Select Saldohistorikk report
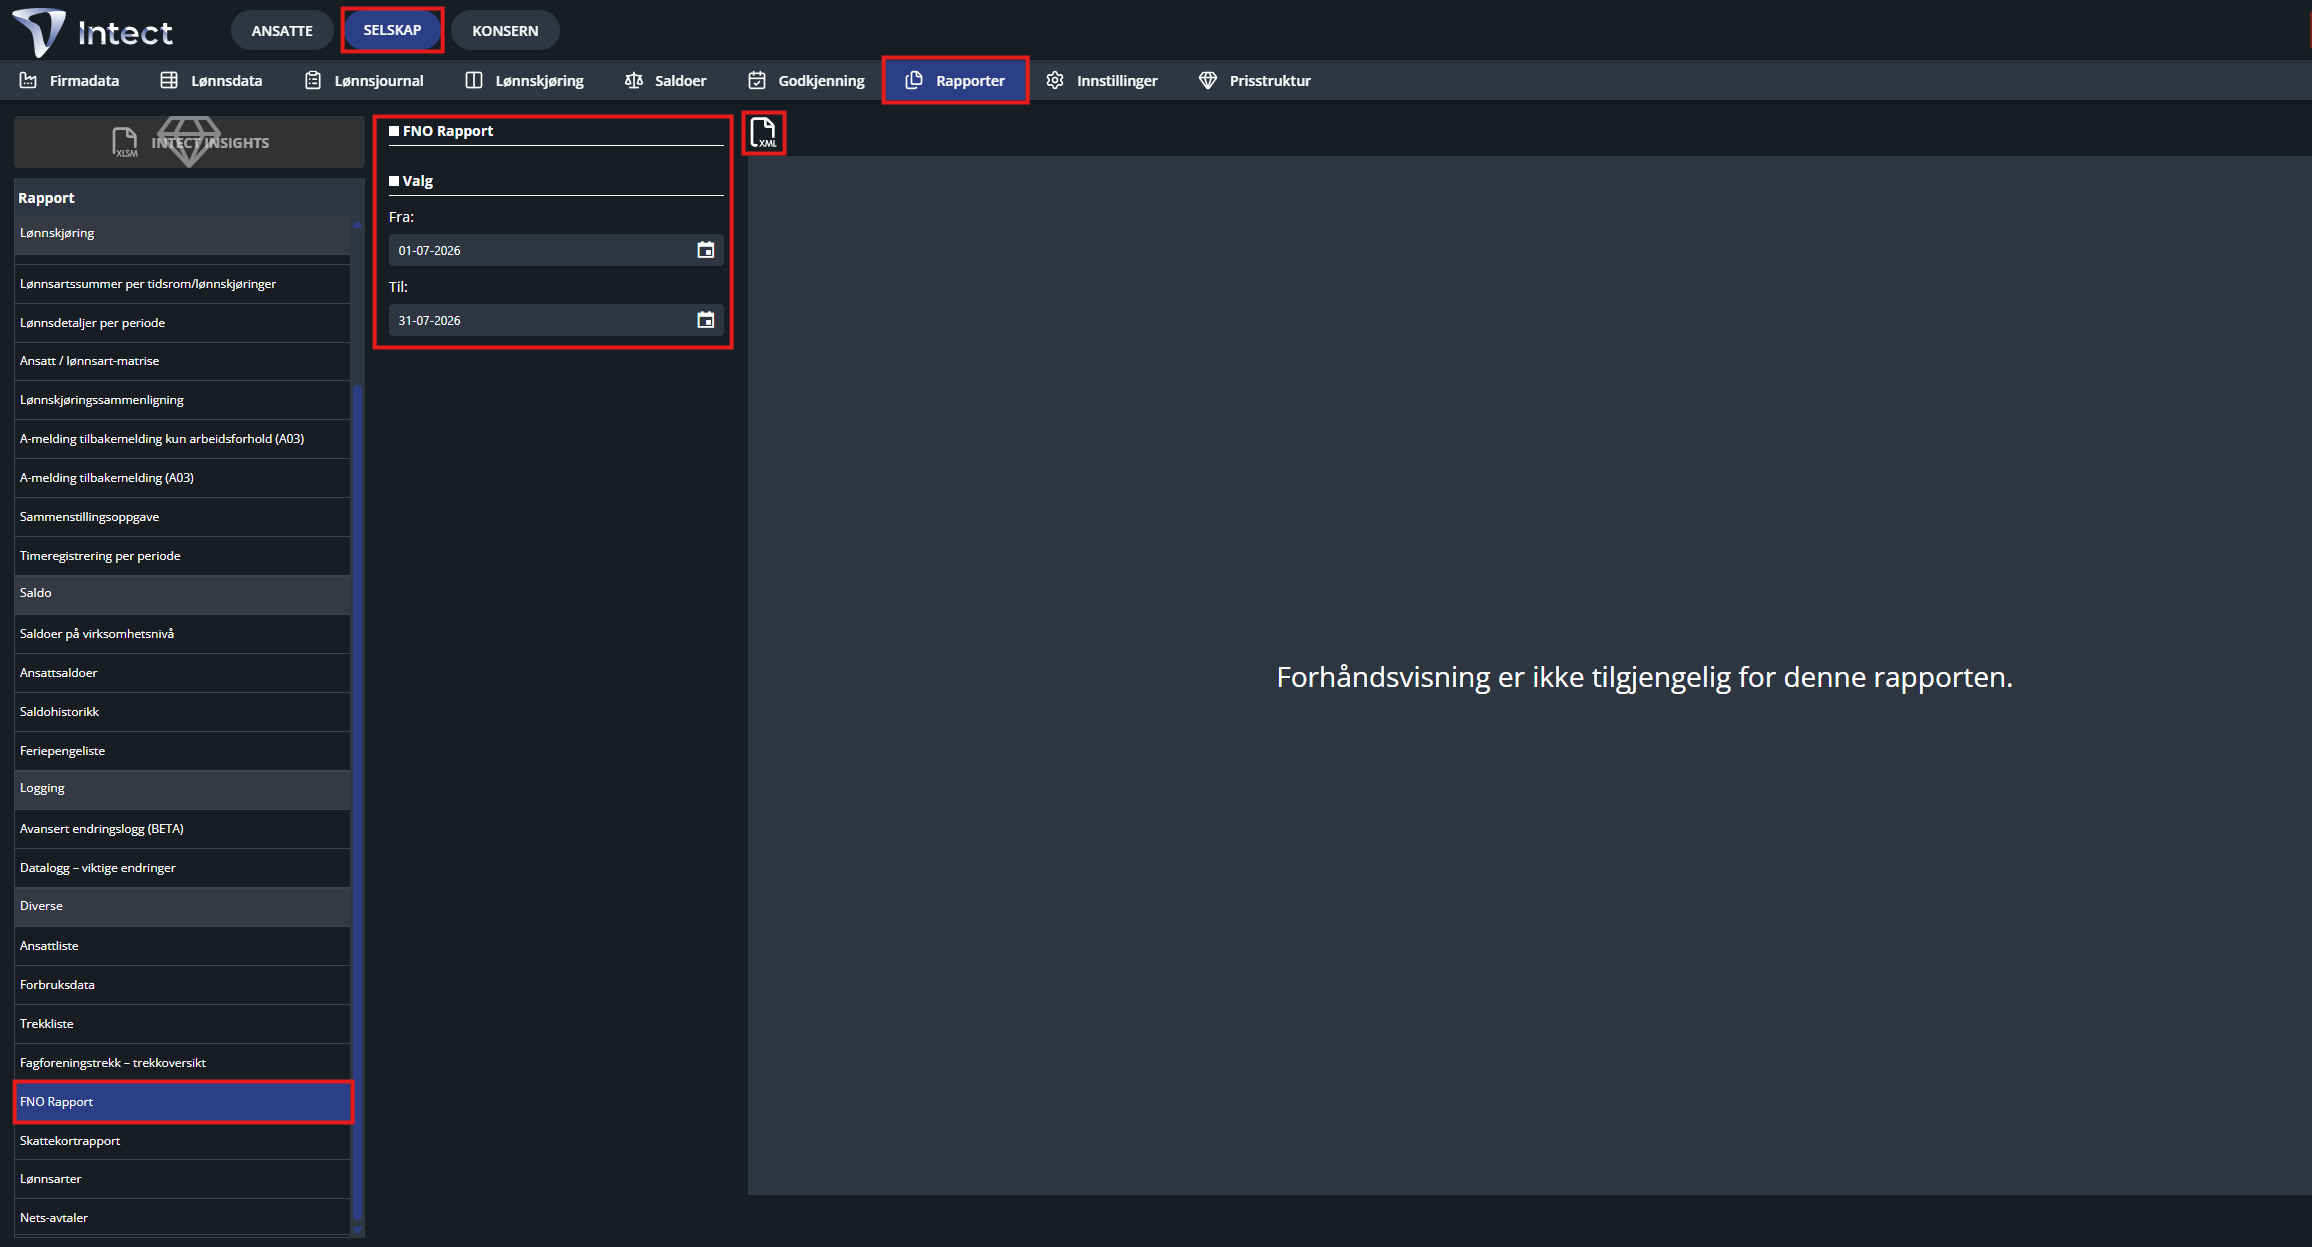2312x1247 pixels. (x=182, y=712)
